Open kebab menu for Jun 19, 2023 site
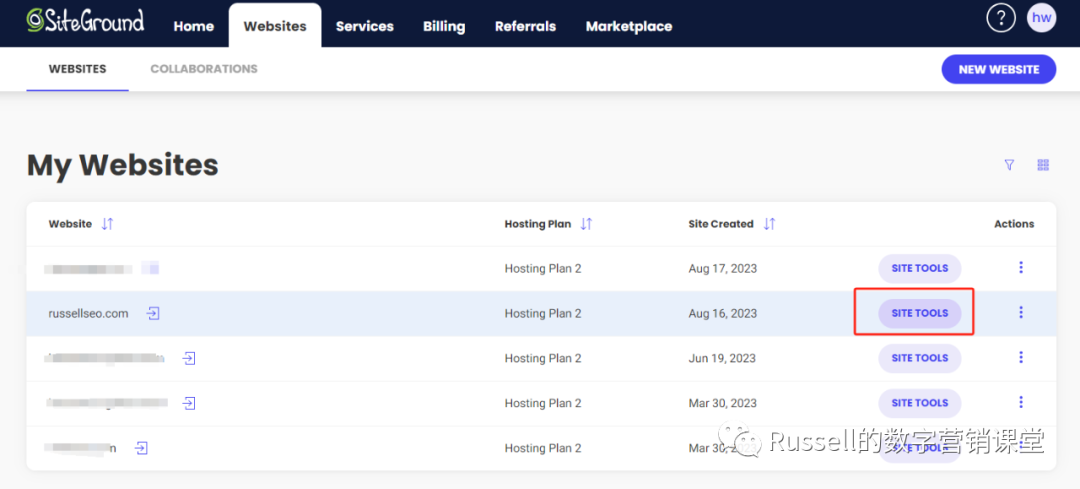The width and height of the screenshot is (1080, 489). pos(1020,358)
